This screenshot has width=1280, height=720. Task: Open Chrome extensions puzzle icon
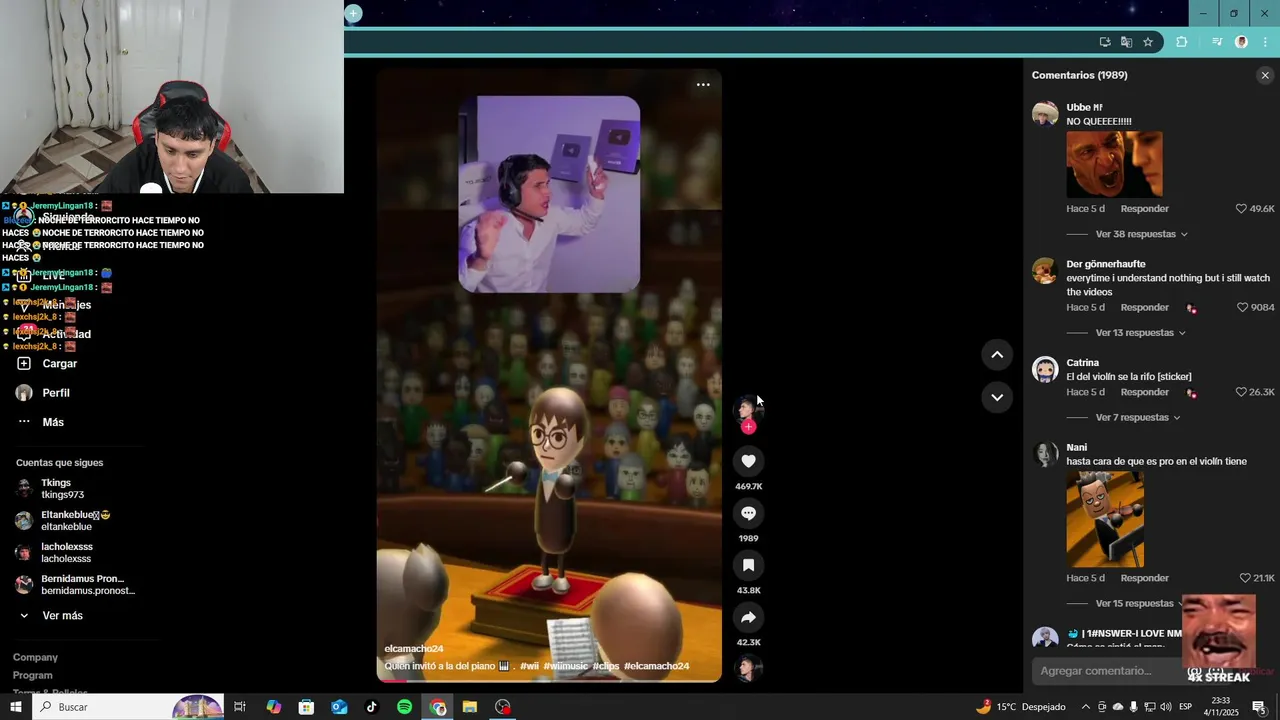pyautogui.click(x=1182, y=42)
